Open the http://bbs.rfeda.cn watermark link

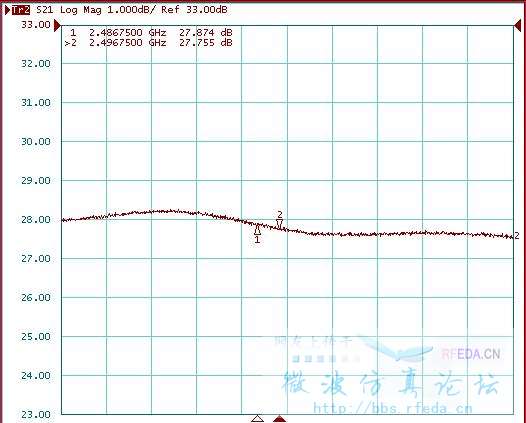pos(393,409)
